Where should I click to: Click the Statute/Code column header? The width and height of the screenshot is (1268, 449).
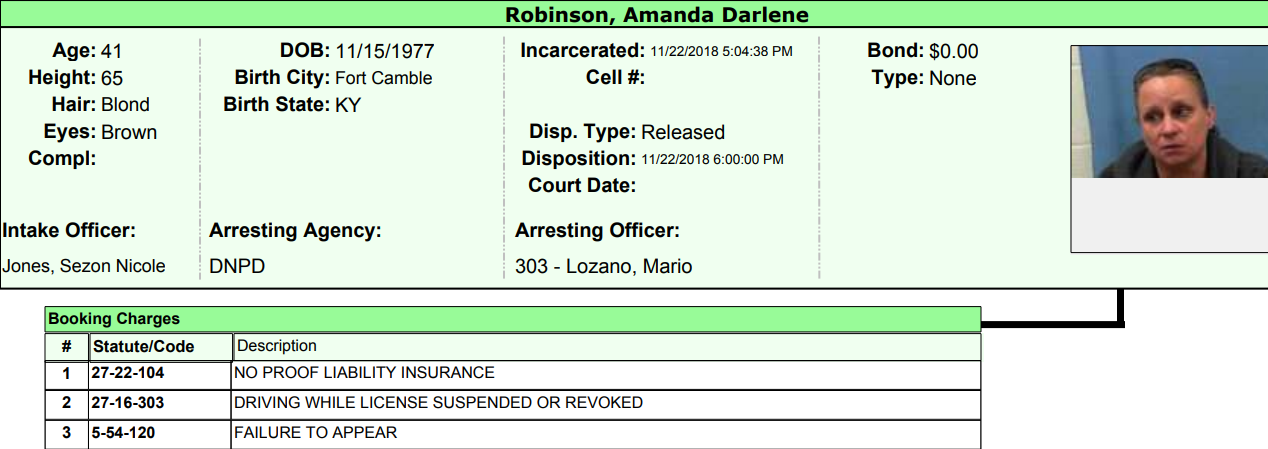(x=143, y=347)
